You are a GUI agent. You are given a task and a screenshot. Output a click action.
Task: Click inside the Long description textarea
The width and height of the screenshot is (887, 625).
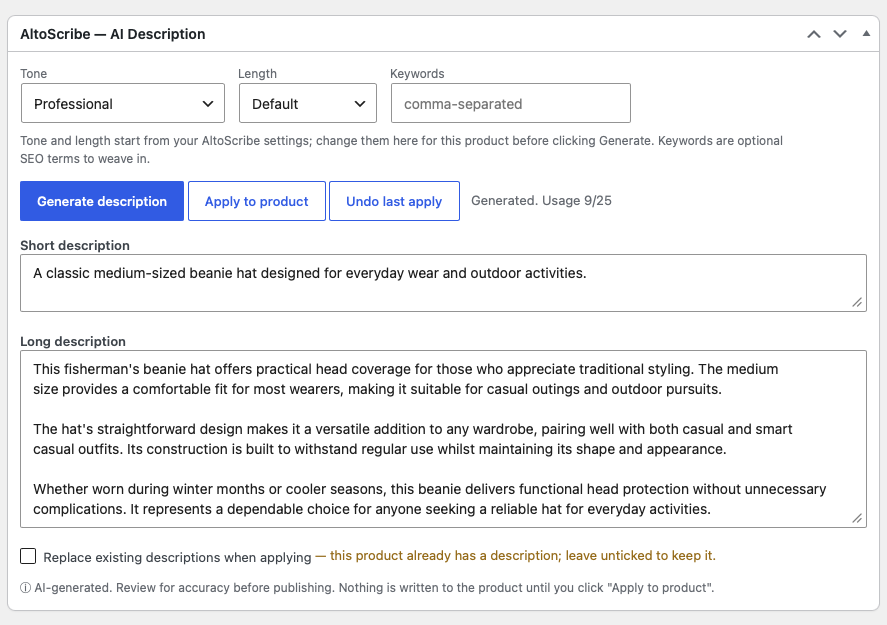point(444,439)
